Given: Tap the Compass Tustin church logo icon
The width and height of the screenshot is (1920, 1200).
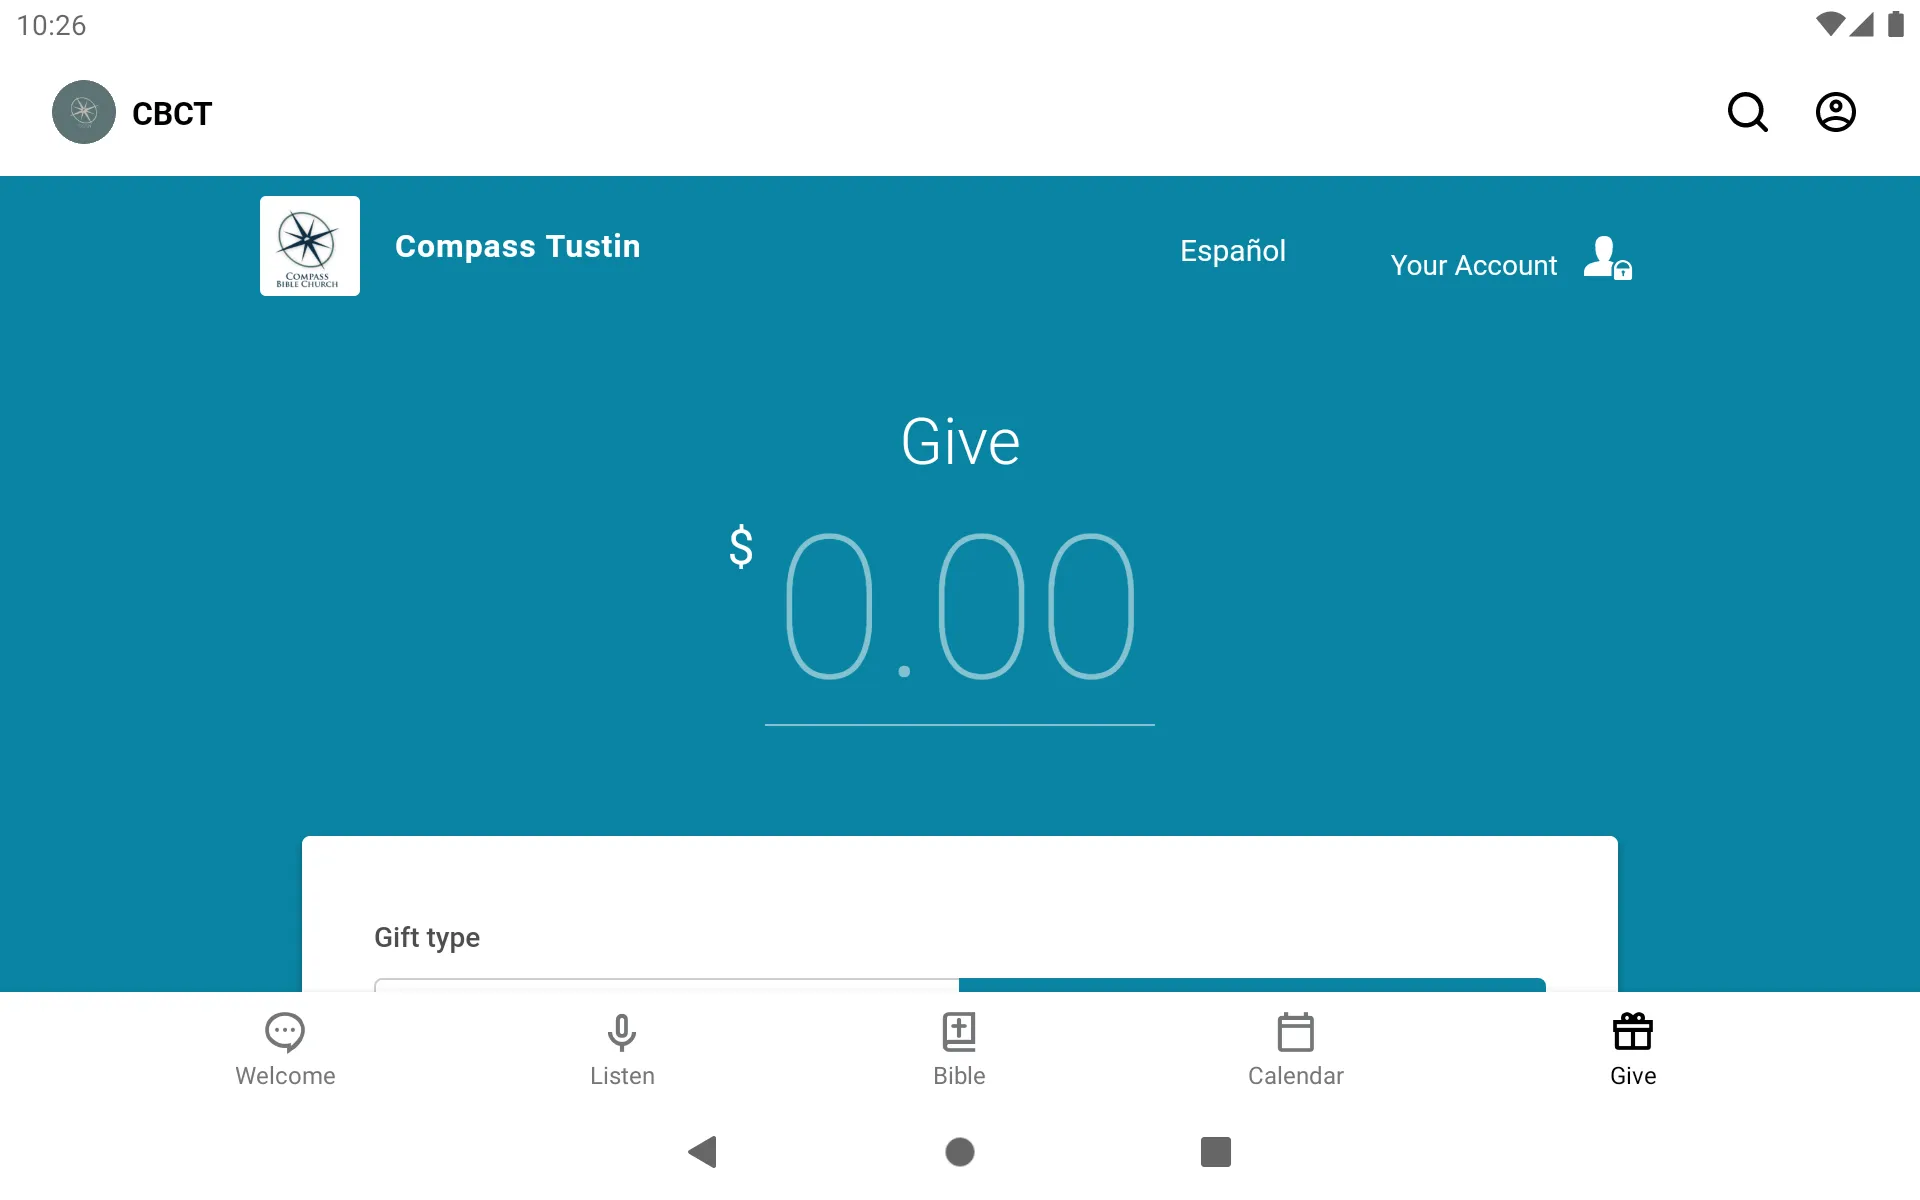Looking at the screenshot, I should tap(310, 246).
